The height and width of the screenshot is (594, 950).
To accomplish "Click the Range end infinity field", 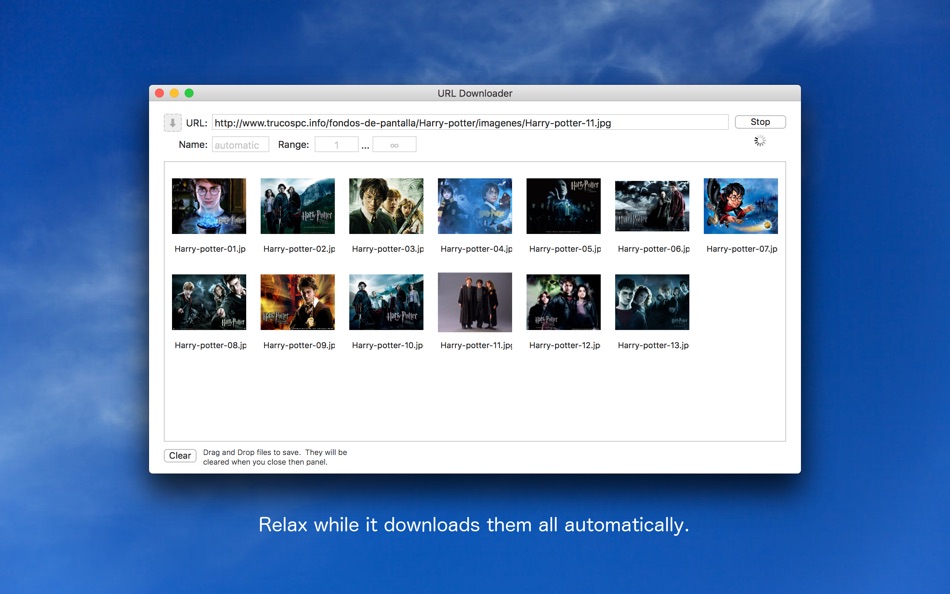I will 394,145.
